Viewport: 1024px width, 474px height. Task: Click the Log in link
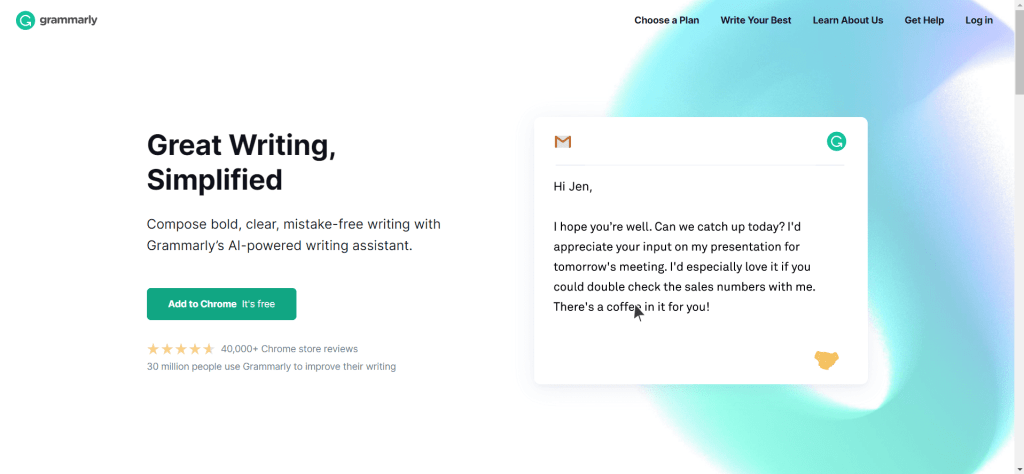pyautogui.click(x=979, y=20)
